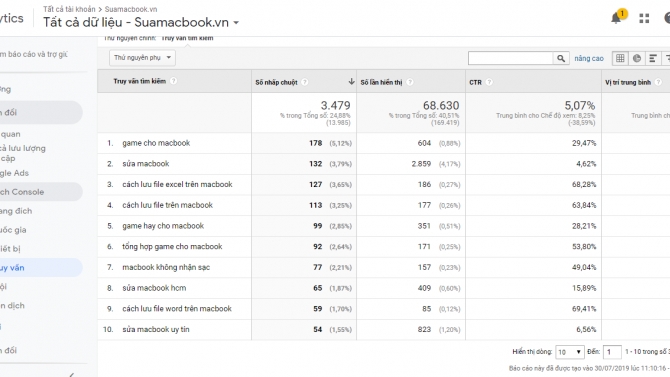The image size is (670, 377).
Task: Toggle sort arrow on Số nhấp chuột
Action: tap(351, 82)
